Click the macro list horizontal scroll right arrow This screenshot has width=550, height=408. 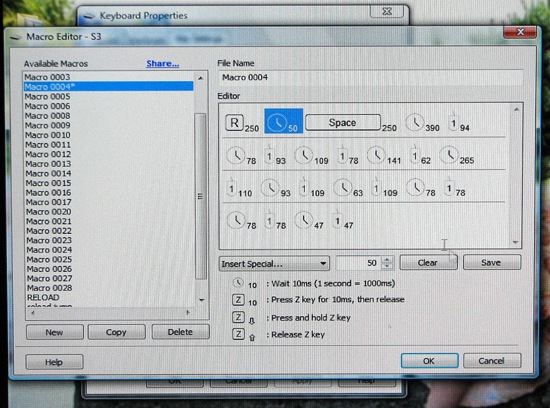188,312
